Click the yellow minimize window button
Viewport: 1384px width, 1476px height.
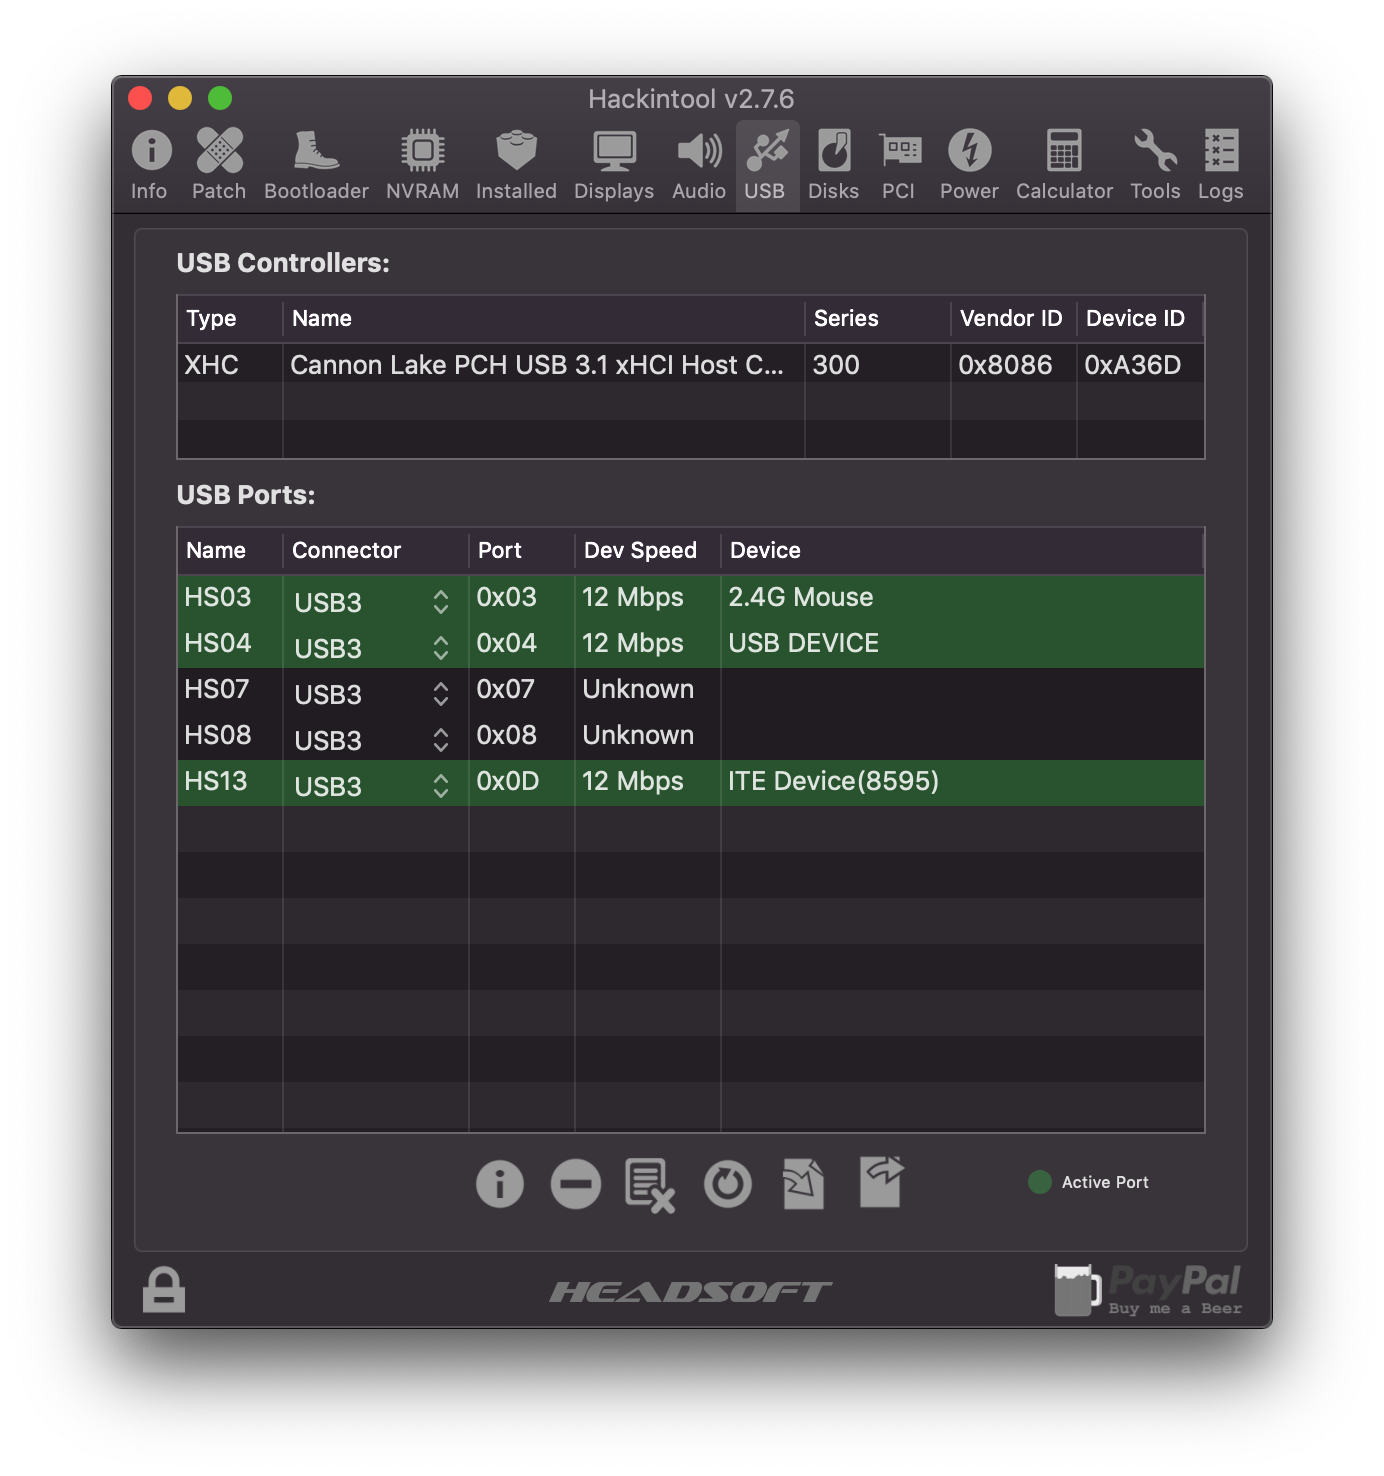[180, 98]
